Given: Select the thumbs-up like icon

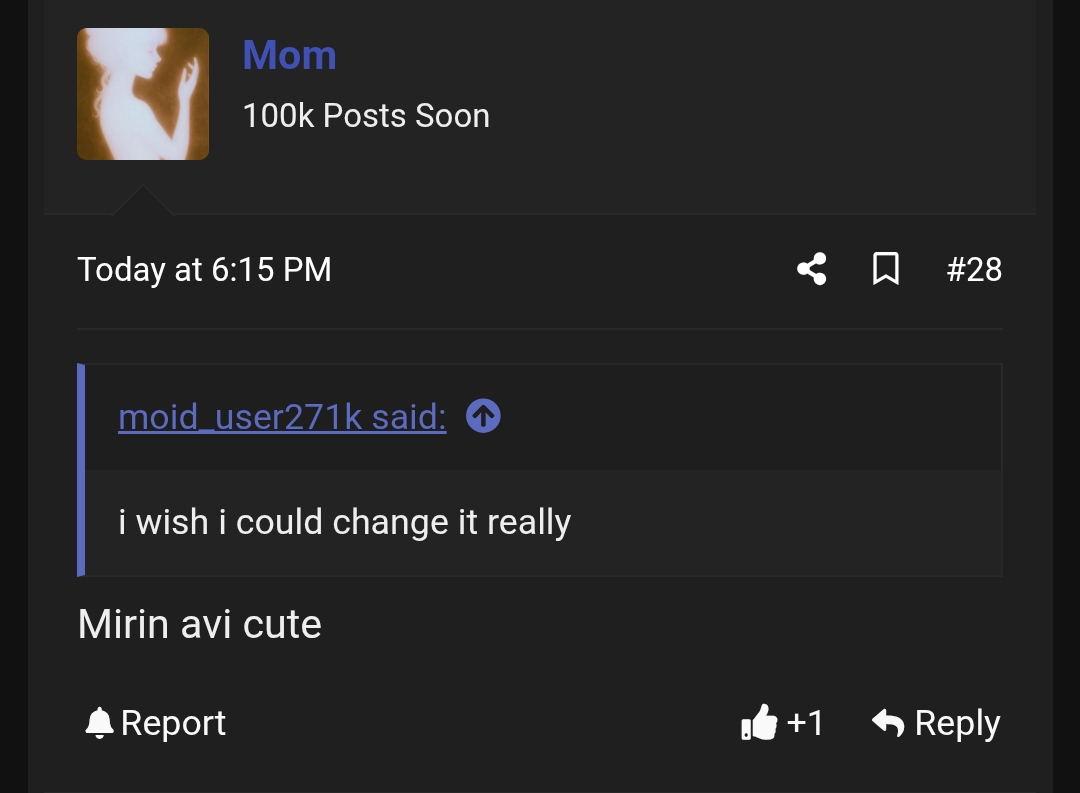Looking at the screenshot, I should (x=760, y=722).
